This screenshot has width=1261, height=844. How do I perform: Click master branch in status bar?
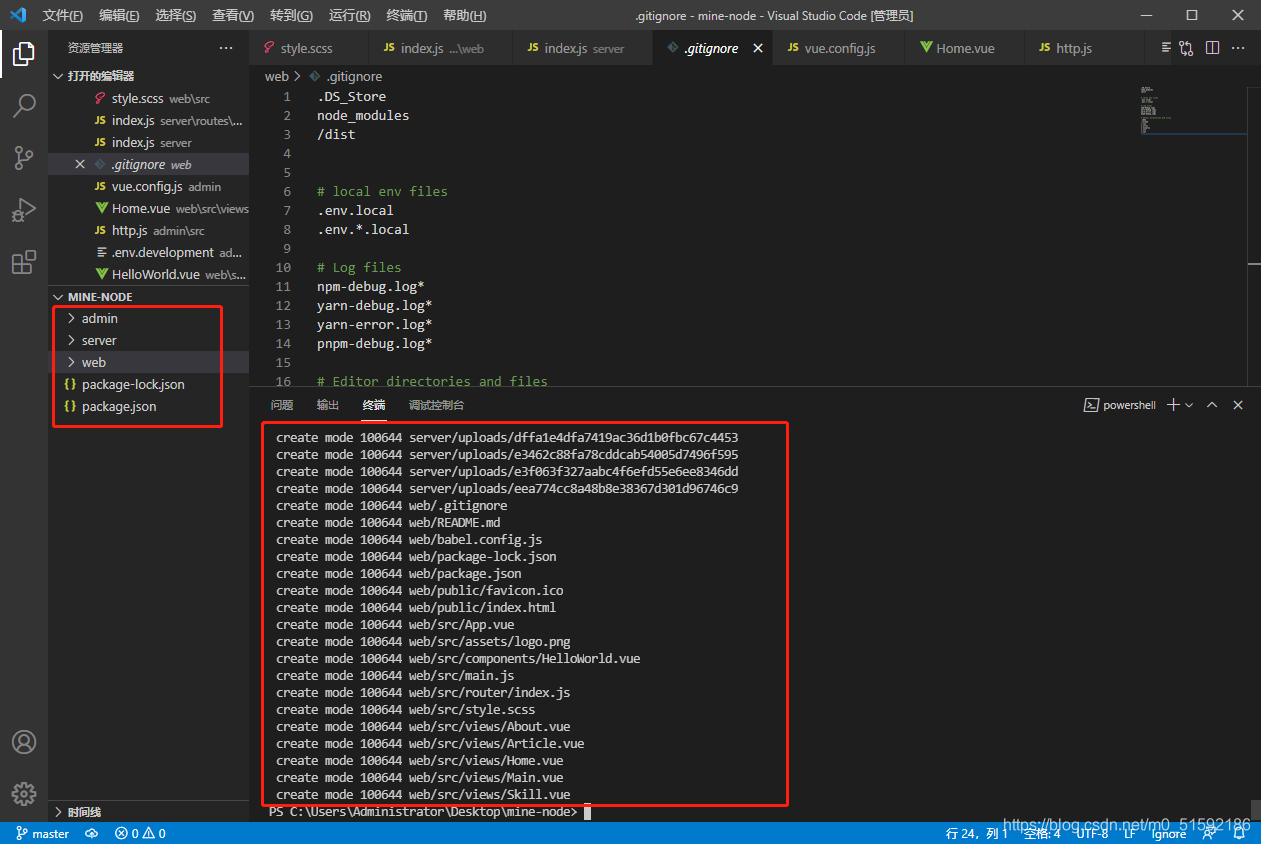pos(43,833)
